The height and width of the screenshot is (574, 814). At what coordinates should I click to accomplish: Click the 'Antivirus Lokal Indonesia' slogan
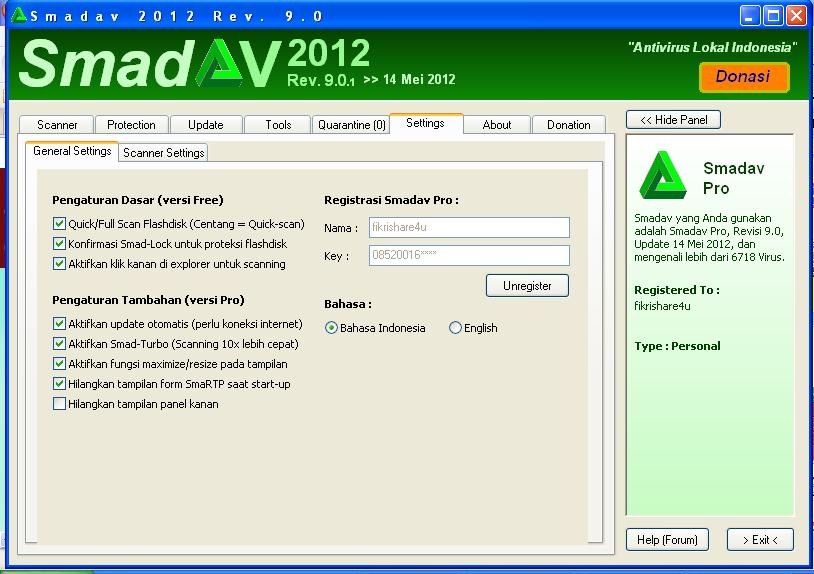712,47
